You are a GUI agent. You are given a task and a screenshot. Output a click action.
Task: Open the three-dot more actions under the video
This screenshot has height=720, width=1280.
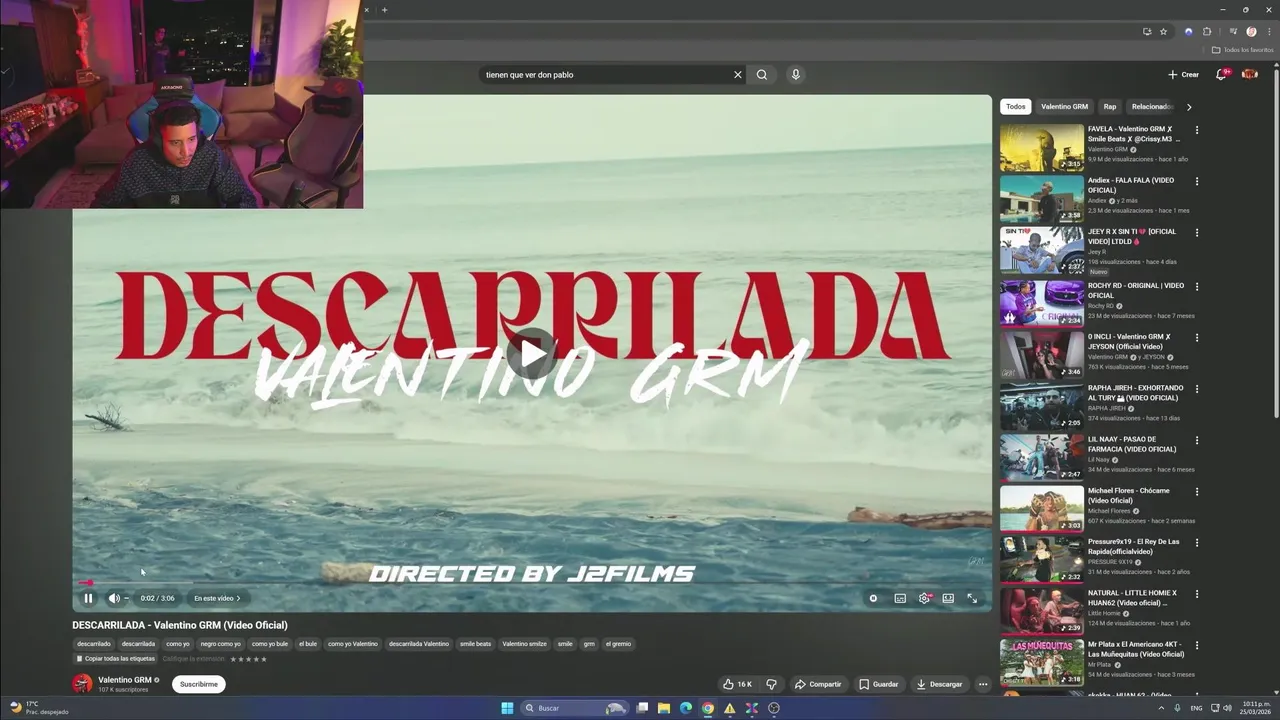983,684
